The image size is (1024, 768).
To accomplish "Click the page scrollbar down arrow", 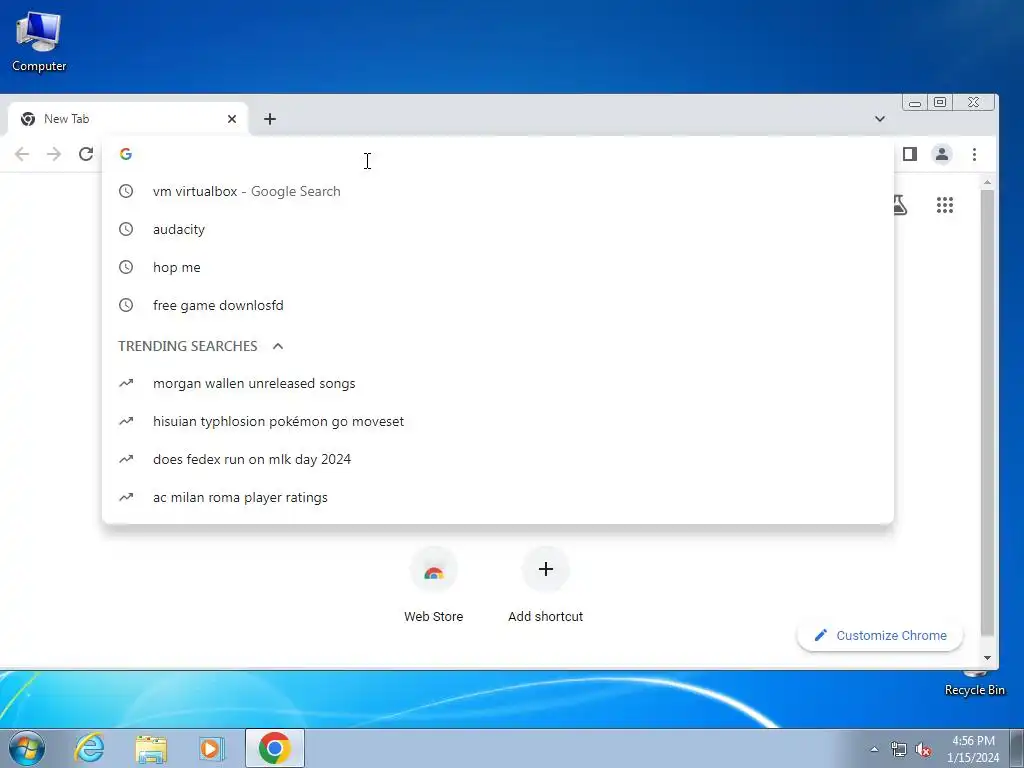I will pos(987,658).
